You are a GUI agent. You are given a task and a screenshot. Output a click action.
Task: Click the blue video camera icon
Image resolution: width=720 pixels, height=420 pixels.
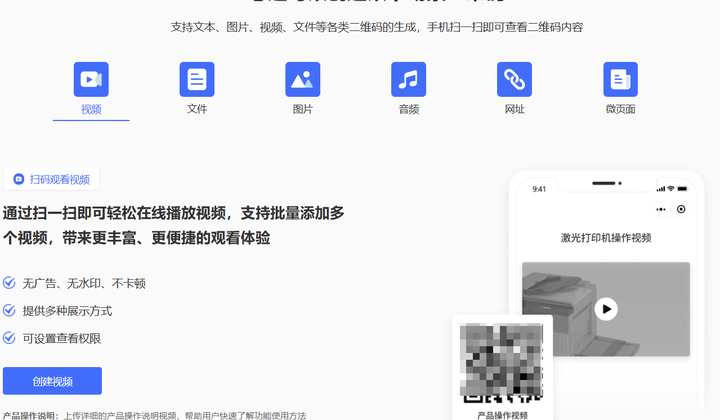[91, 79]
